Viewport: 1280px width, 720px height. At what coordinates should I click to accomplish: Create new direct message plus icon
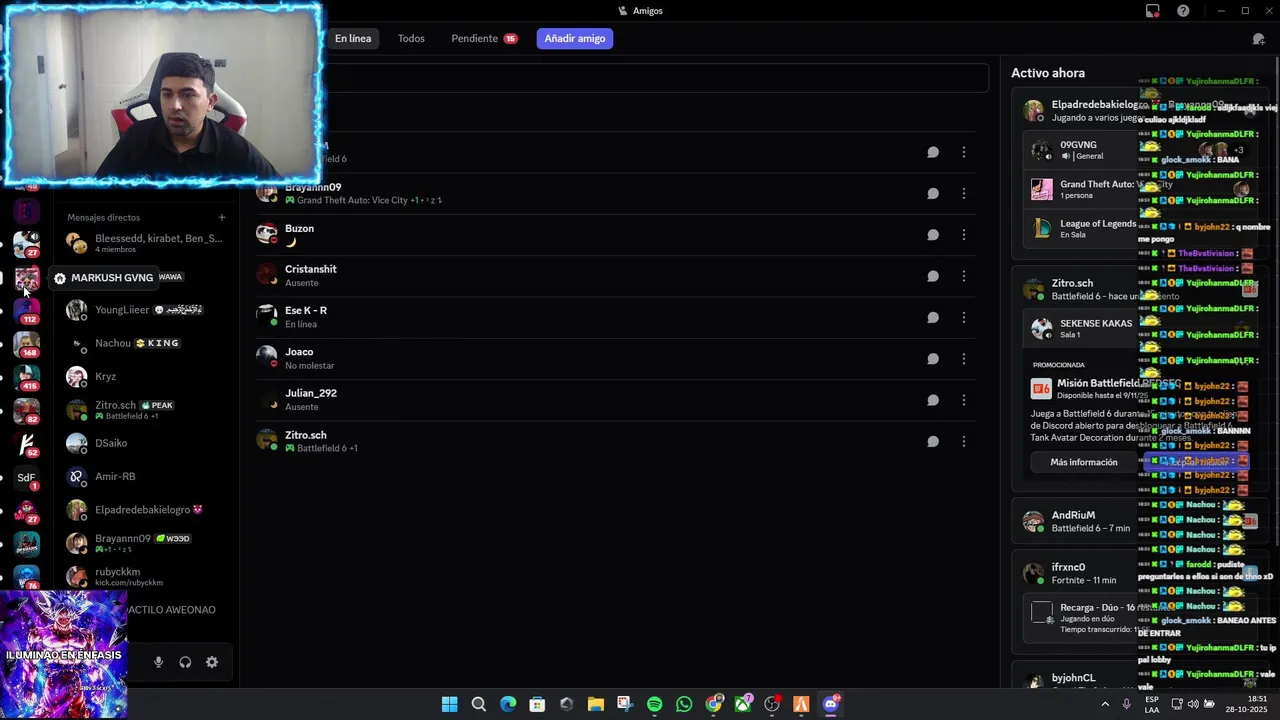222,217
